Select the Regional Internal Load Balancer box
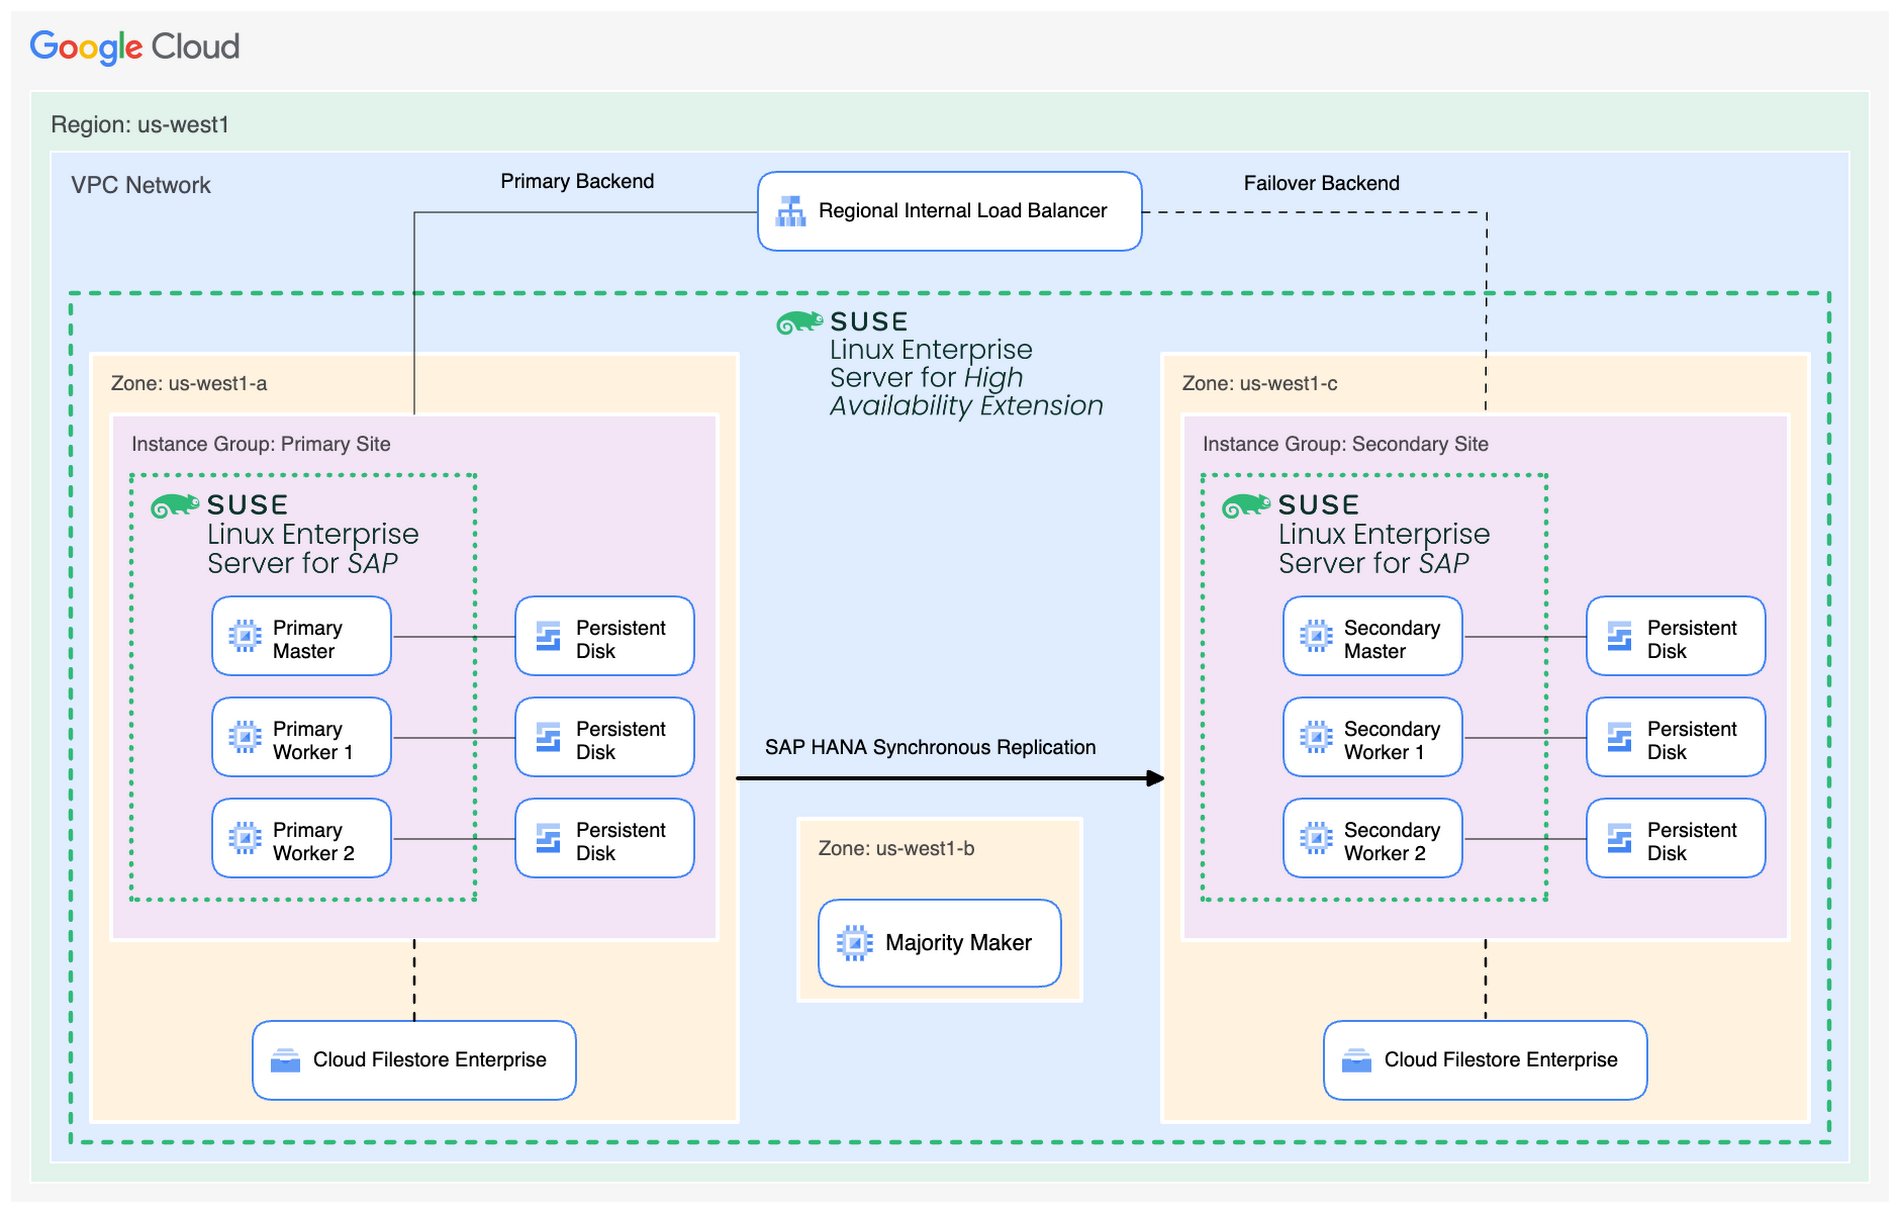Screen dimensions: 1900x1213 point(949,211)
